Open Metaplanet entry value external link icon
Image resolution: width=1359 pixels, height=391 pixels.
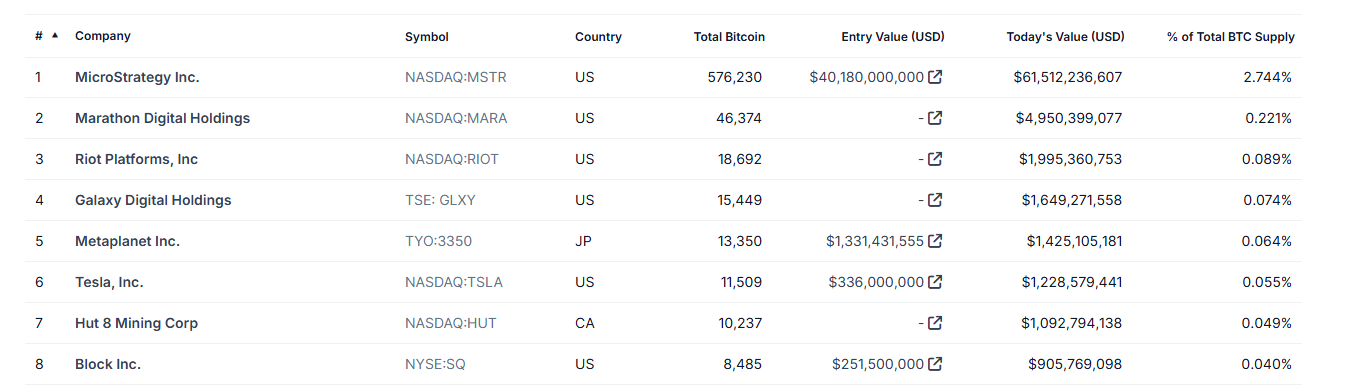935,241
